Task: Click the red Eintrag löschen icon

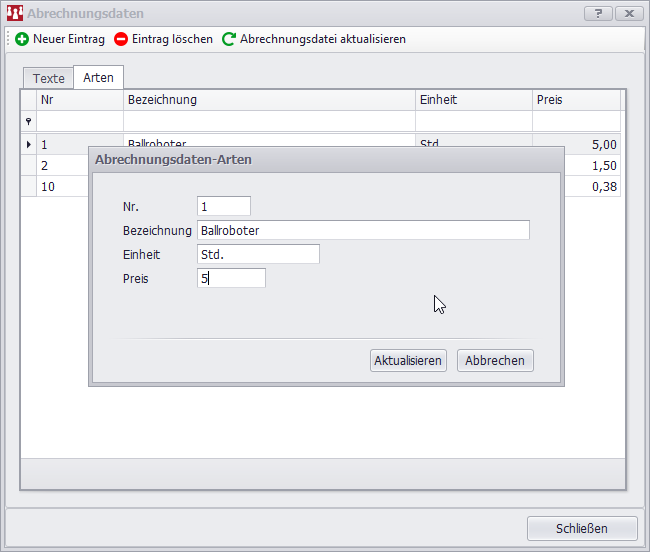Action: tap(121, 39)
